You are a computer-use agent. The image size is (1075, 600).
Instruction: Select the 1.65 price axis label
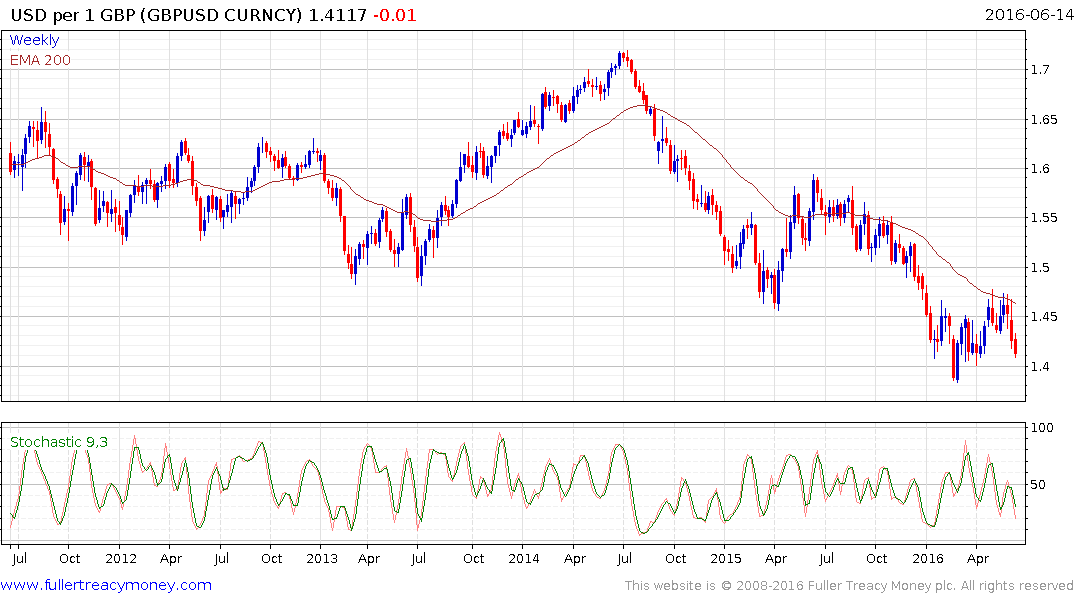1044,119
